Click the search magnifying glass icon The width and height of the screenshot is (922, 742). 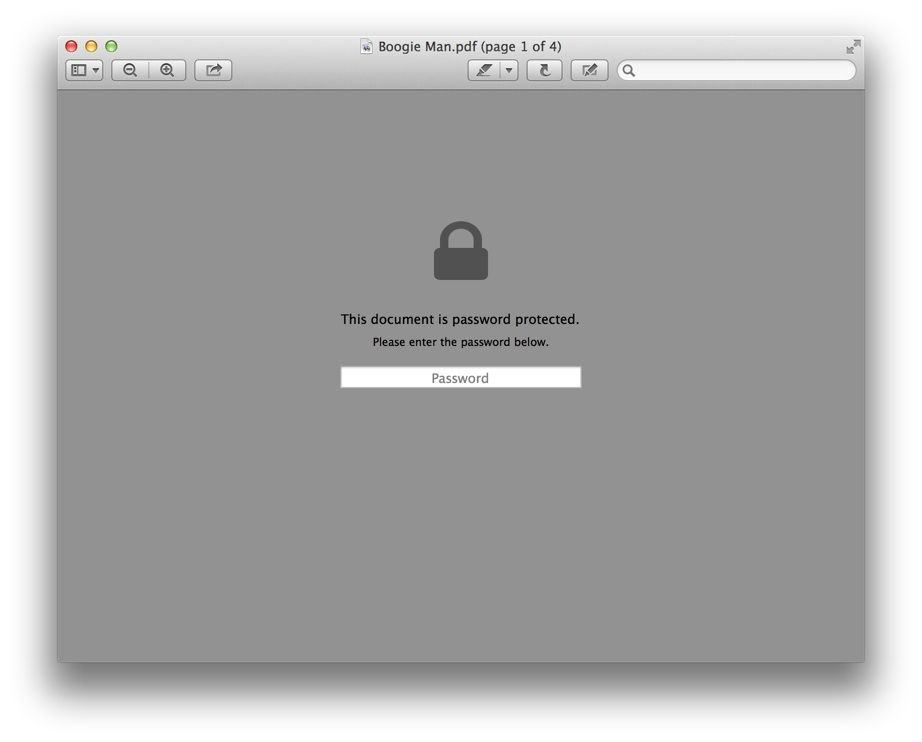point(629,71)
